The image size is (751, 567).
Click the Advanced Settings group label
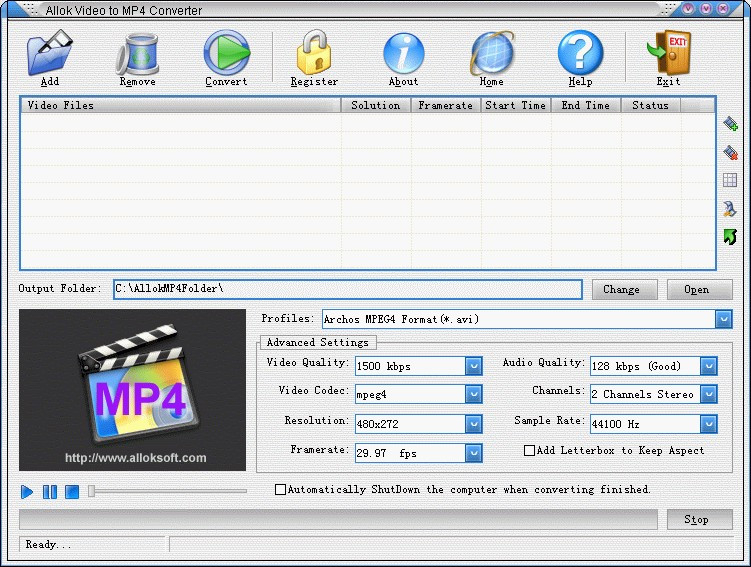318,342
